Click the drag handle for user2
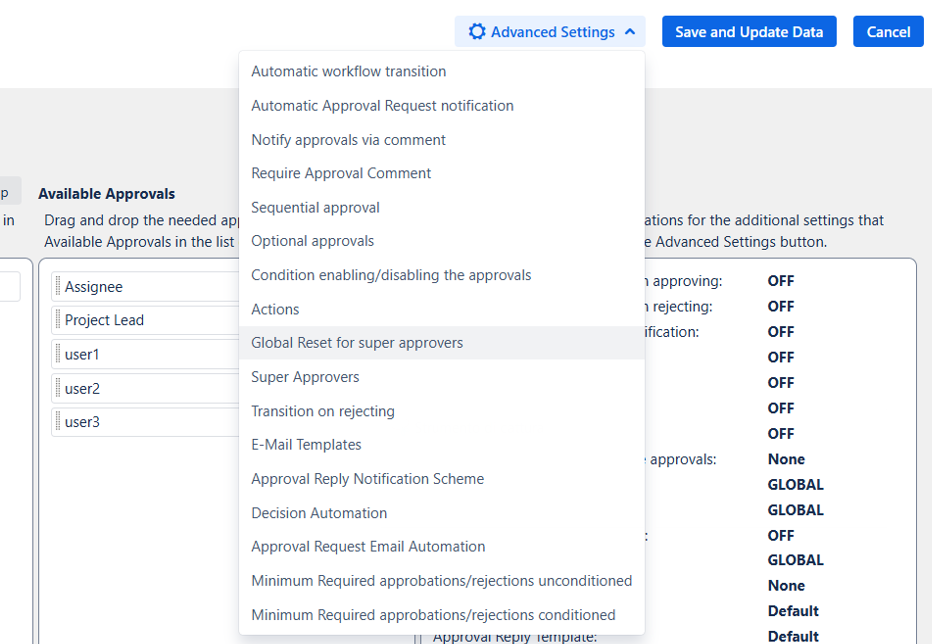This screenshot has width=932, height=644. click(x=58, y=389)
